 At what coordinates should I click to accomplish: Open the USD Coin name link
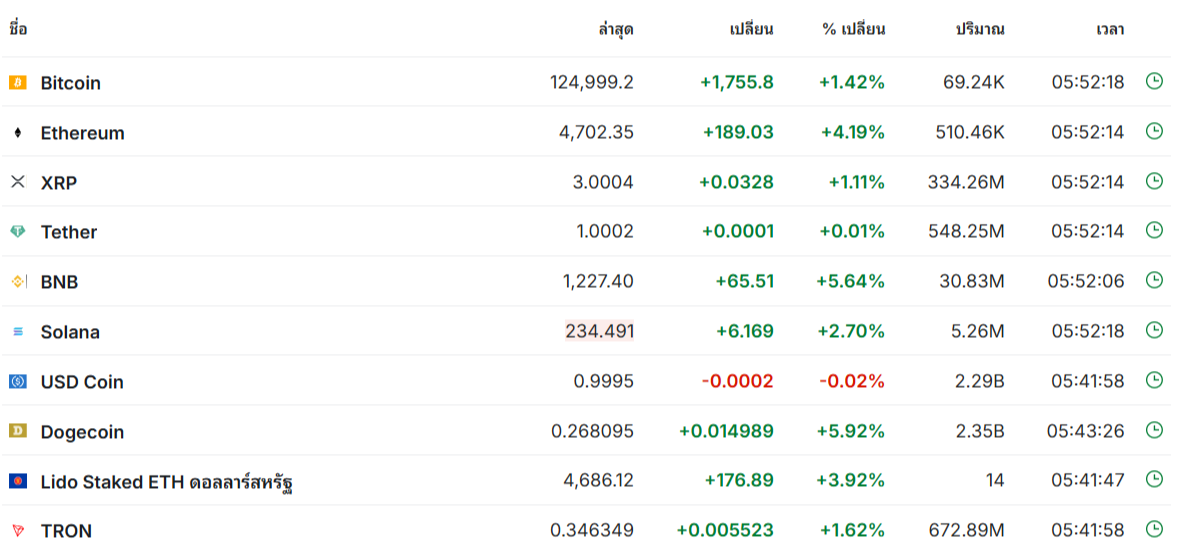click(x=82, y=382)
